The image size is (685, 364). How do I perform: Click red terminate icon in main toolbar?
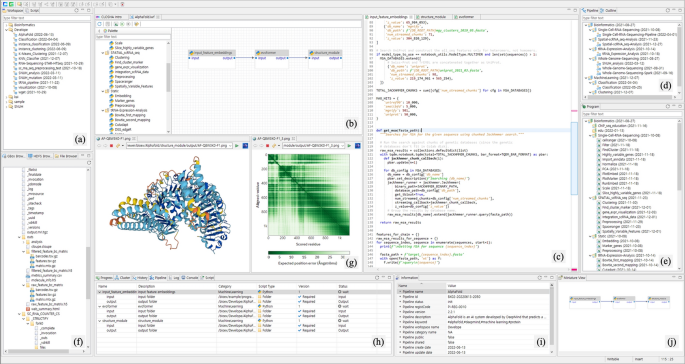pos(122,4)
